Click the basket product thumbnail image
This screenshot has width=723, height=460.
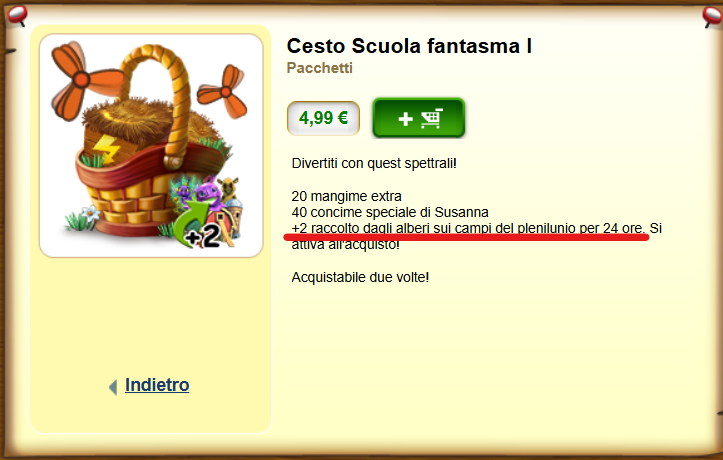(151, 146)
